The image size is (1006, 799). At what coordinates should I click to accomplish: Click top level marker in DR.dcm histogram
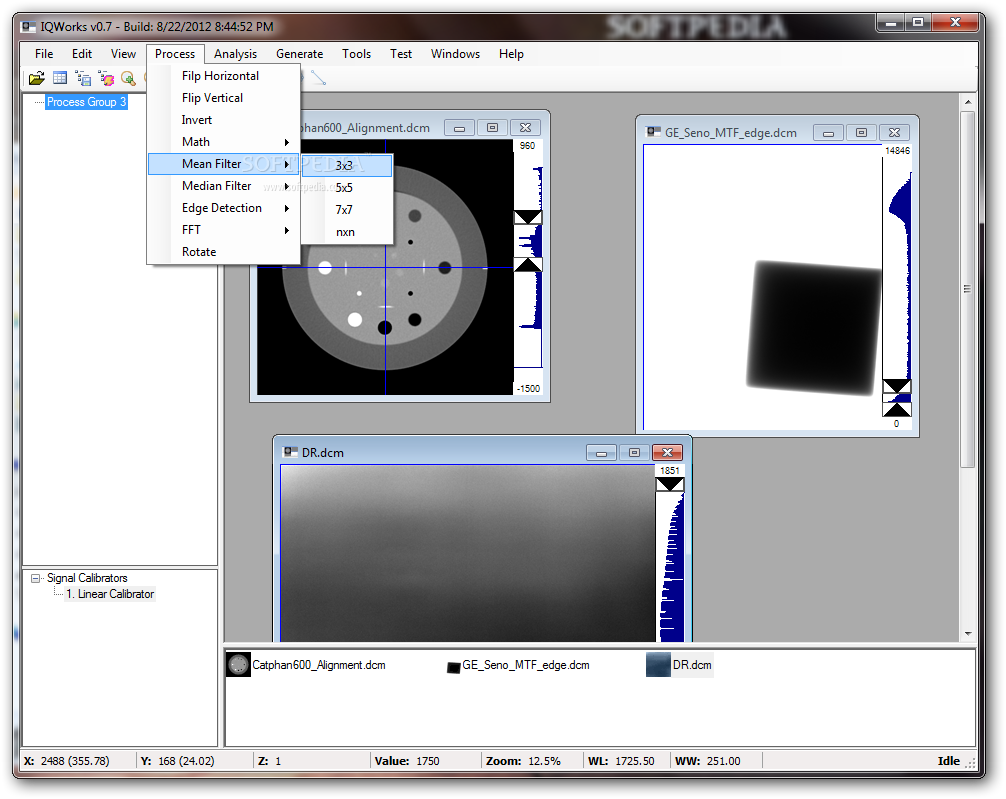point(670,485)
